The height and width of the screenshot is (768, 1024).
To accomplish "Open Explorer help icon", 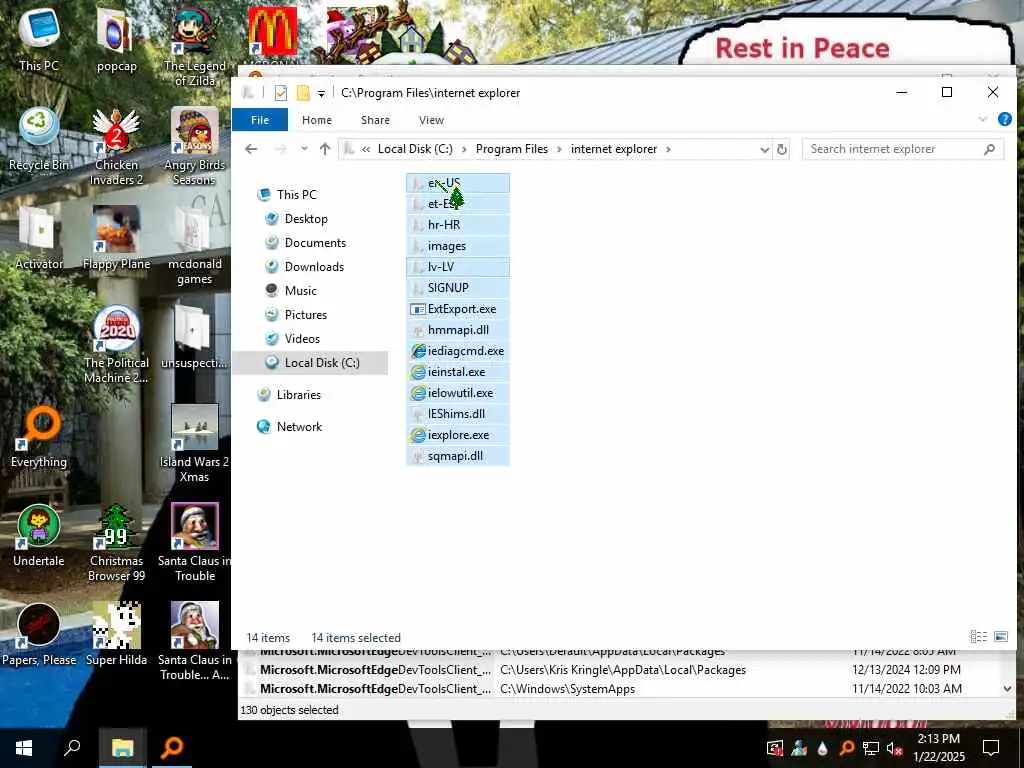I will click(x=1004, y=120).
